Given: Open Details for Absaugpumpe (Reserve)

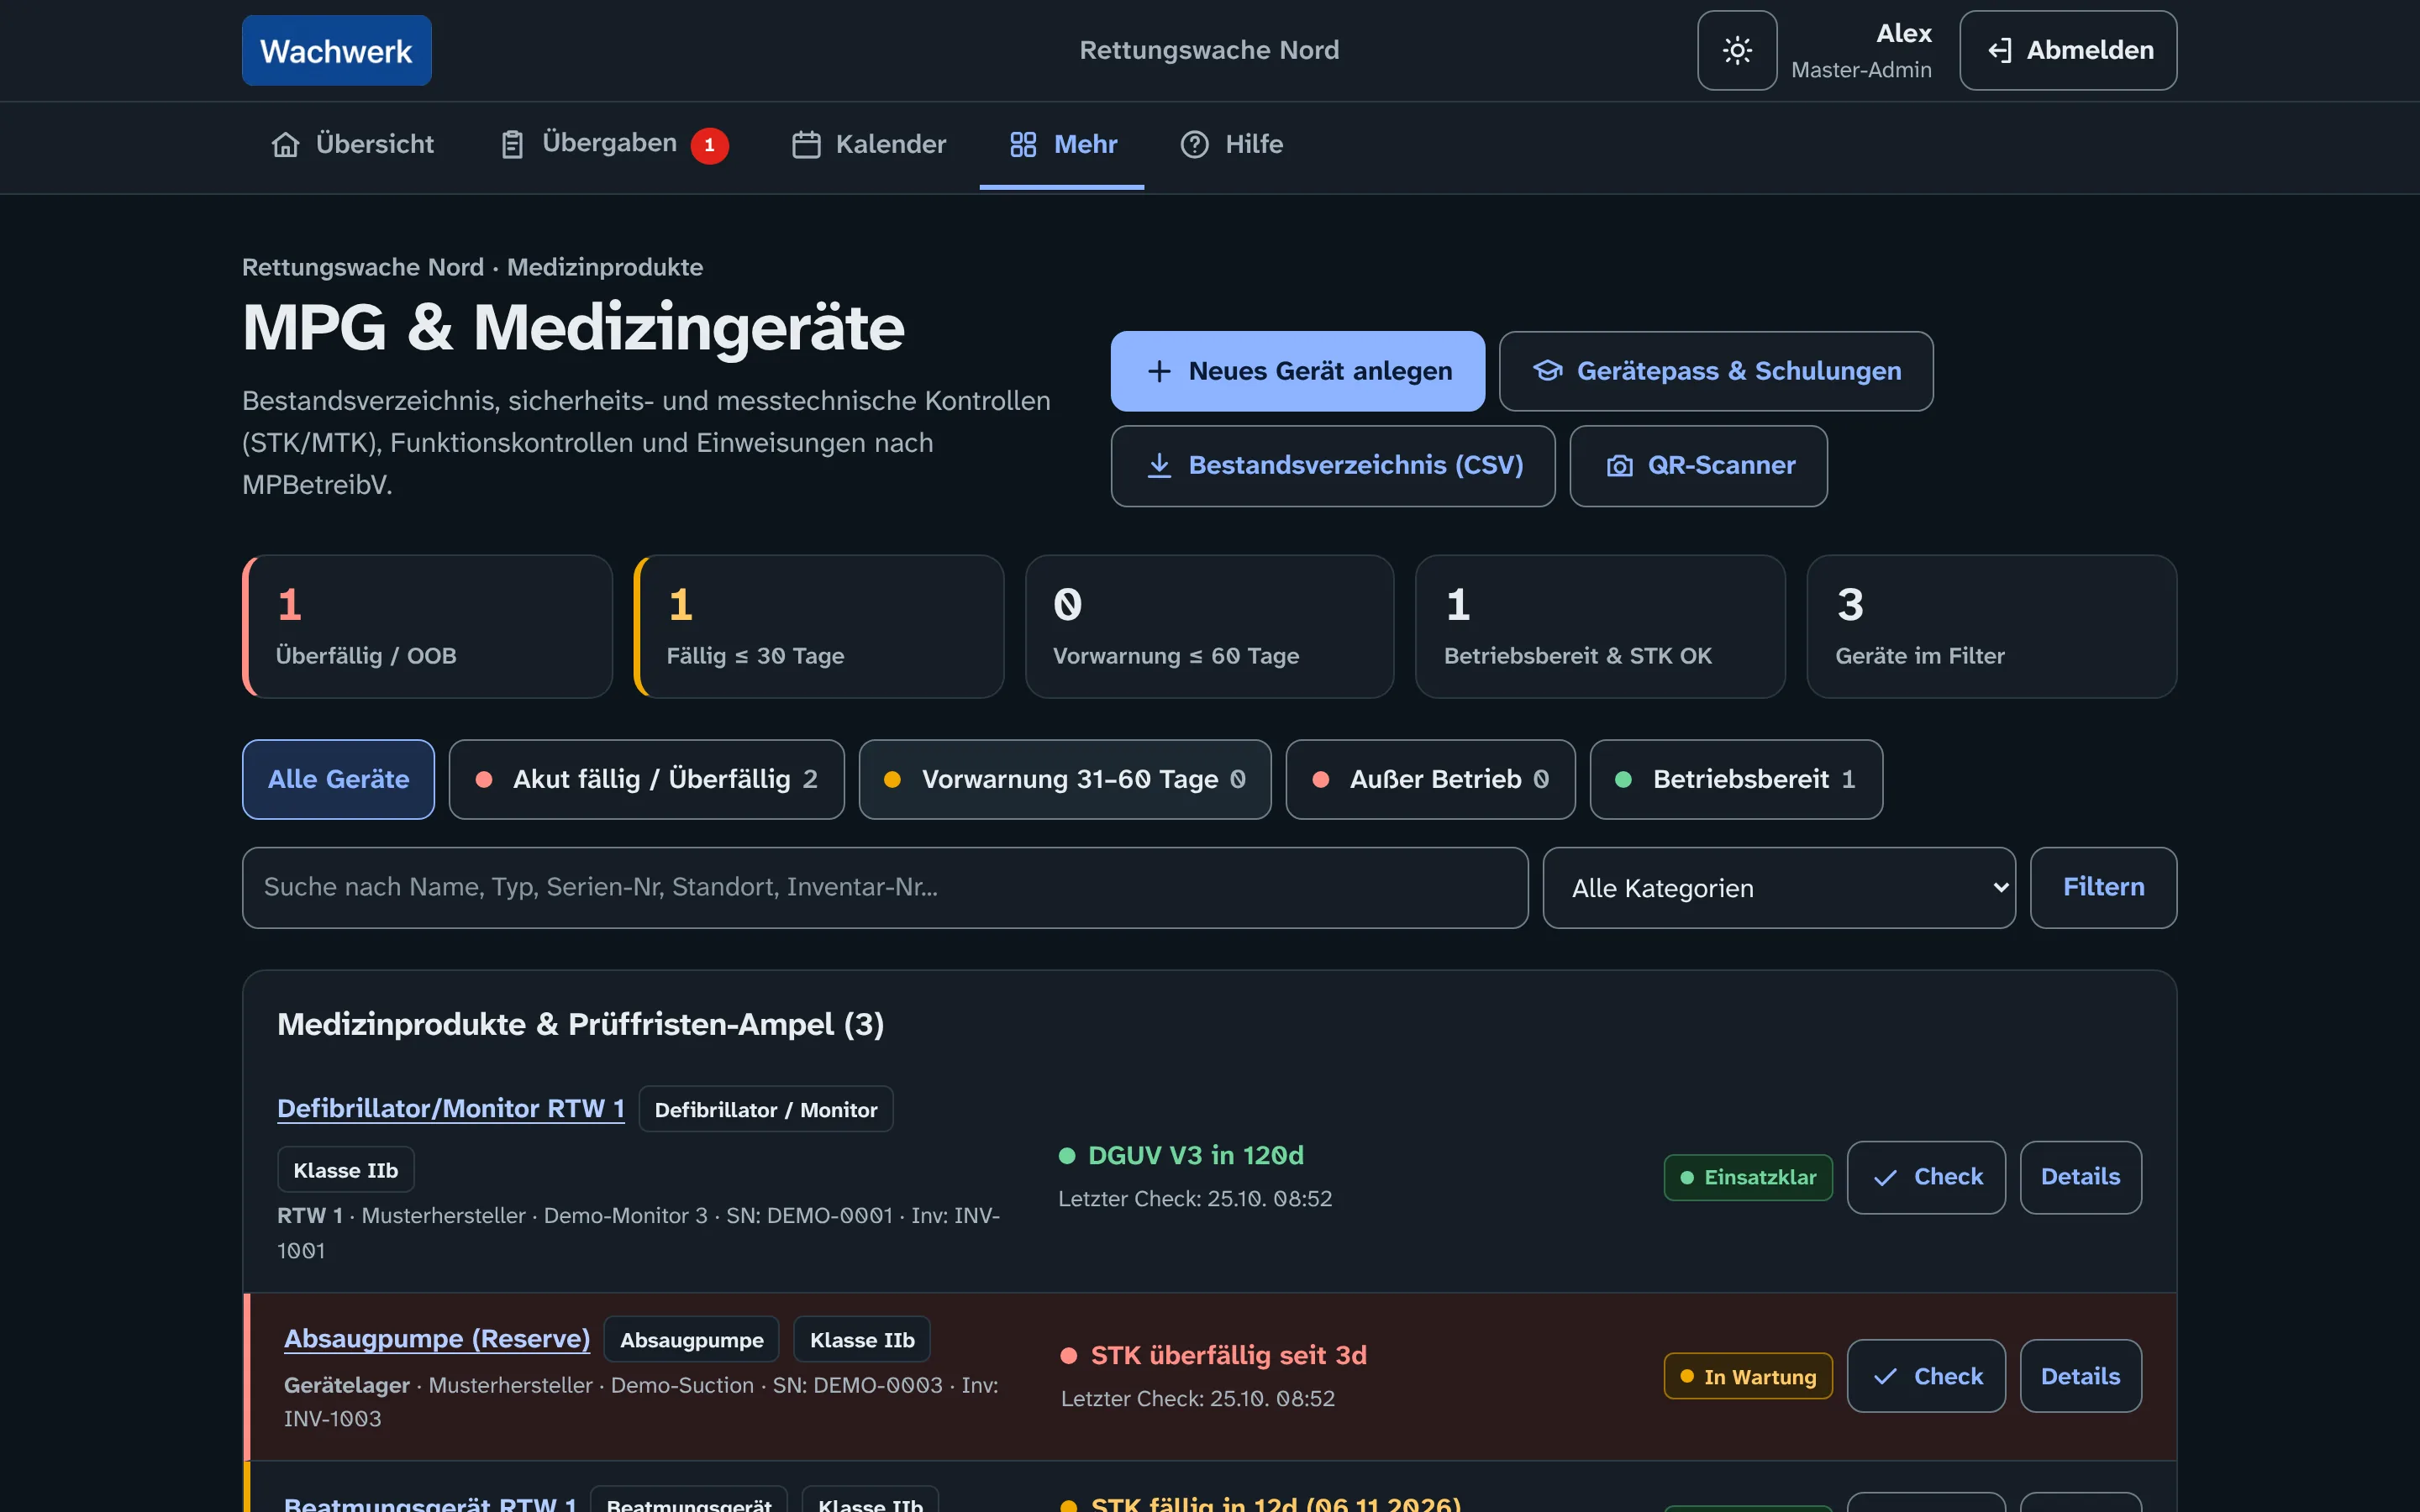Looking at the screenshot, I should pyautogui.click(x=2080, y=1376).
